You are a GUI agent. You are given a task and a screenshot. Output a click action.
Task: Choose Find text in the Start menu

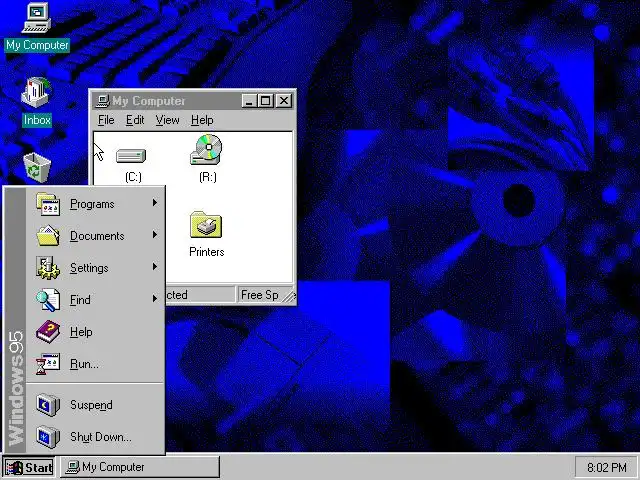[80, 300]
